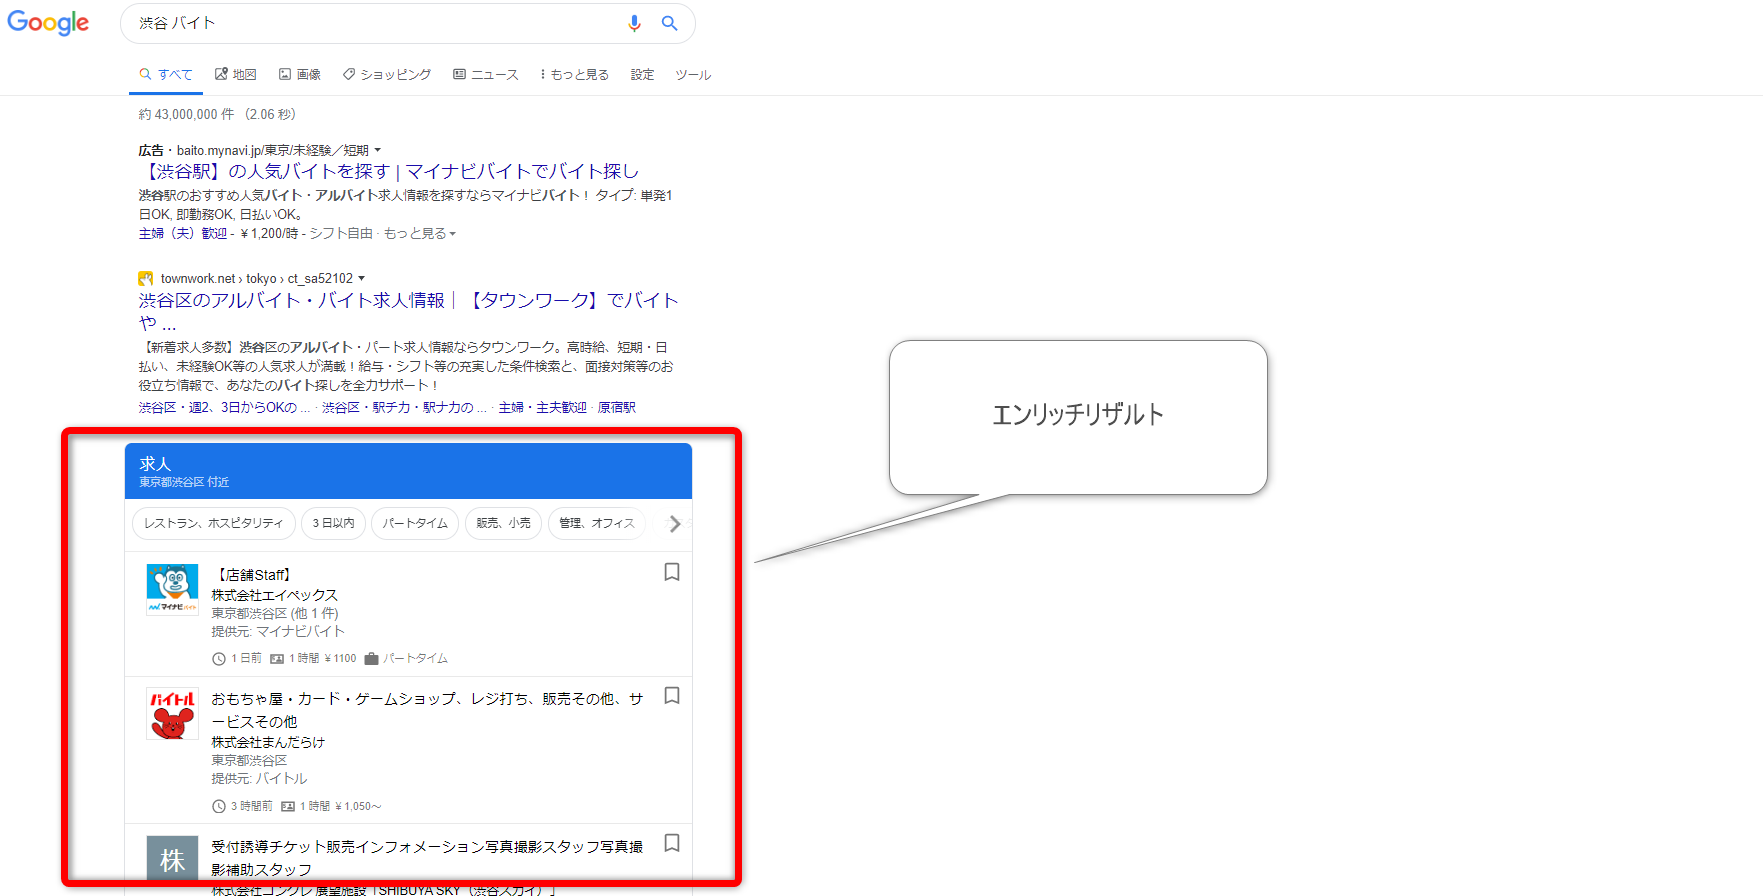
Task: Open the 【店舗Staff】 job title
Action: tap(254, 575)
